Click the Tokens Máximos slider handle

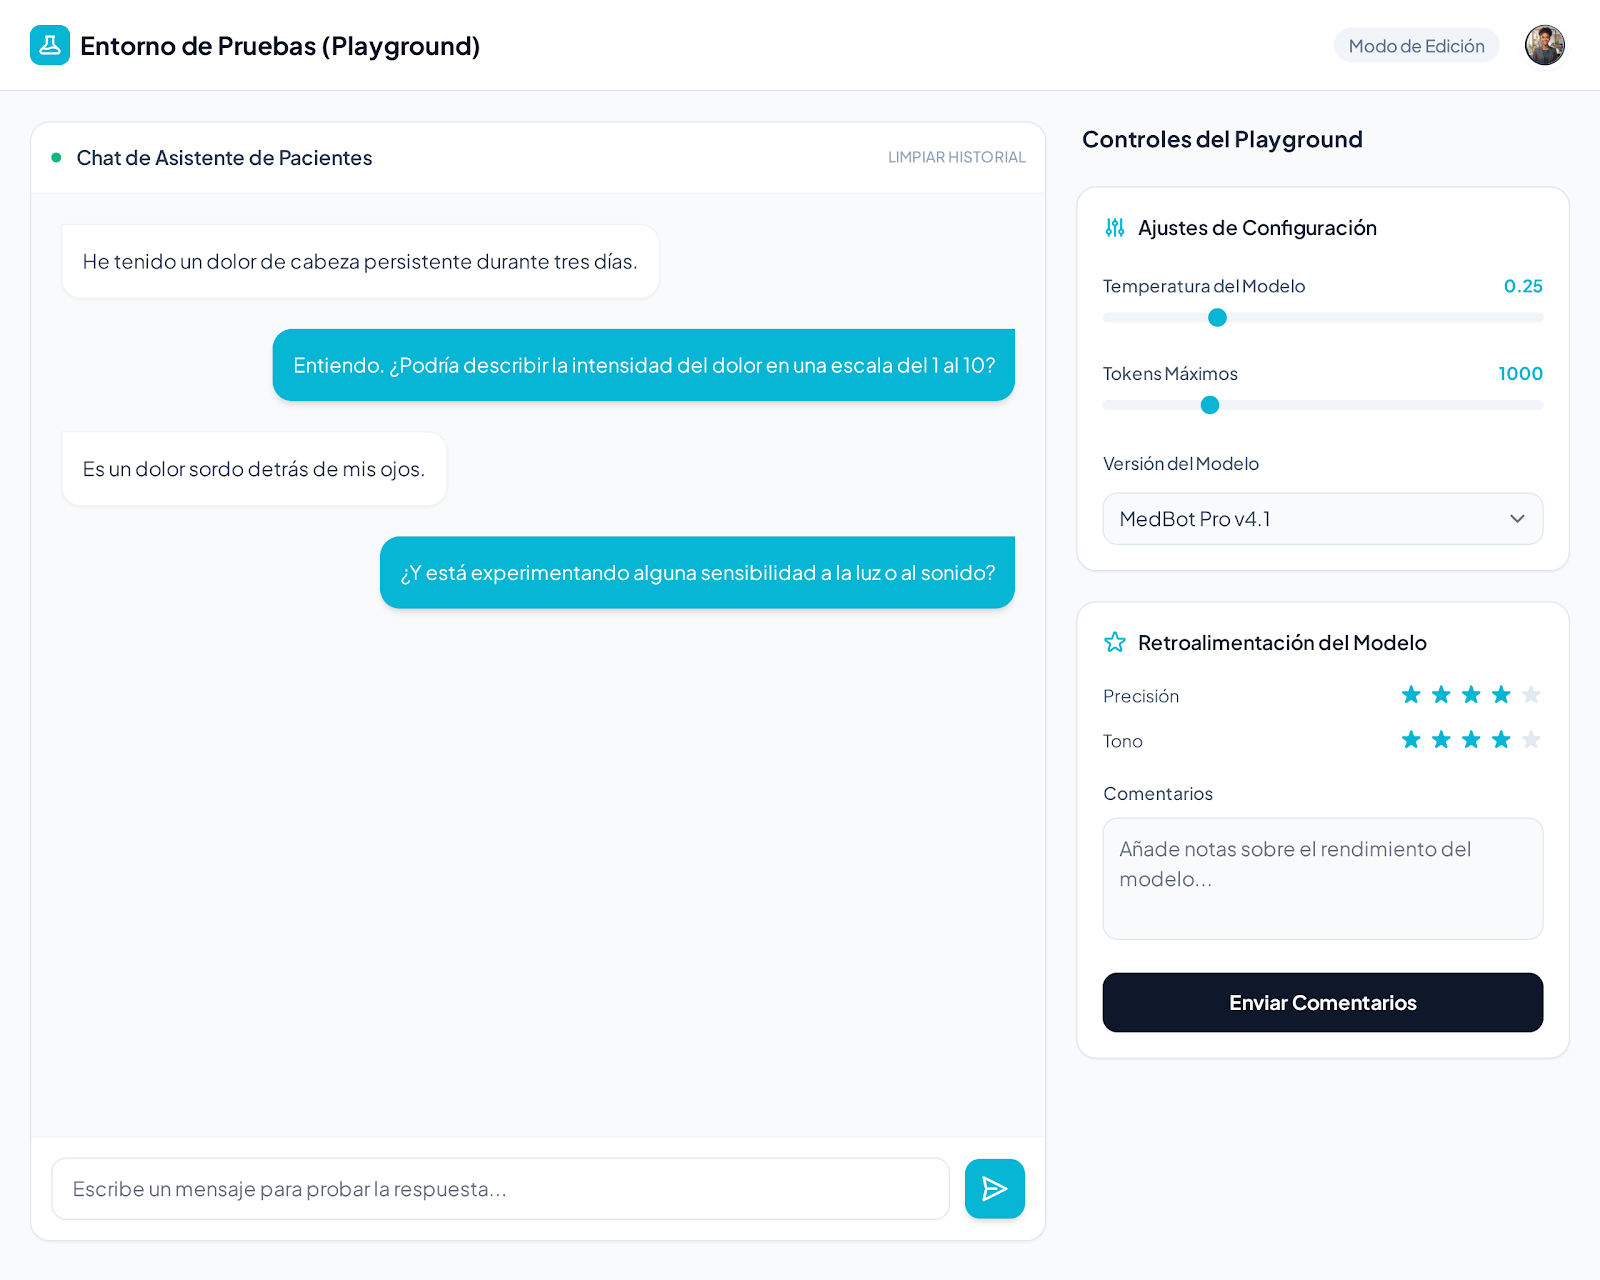click(x=1210, y=405)
